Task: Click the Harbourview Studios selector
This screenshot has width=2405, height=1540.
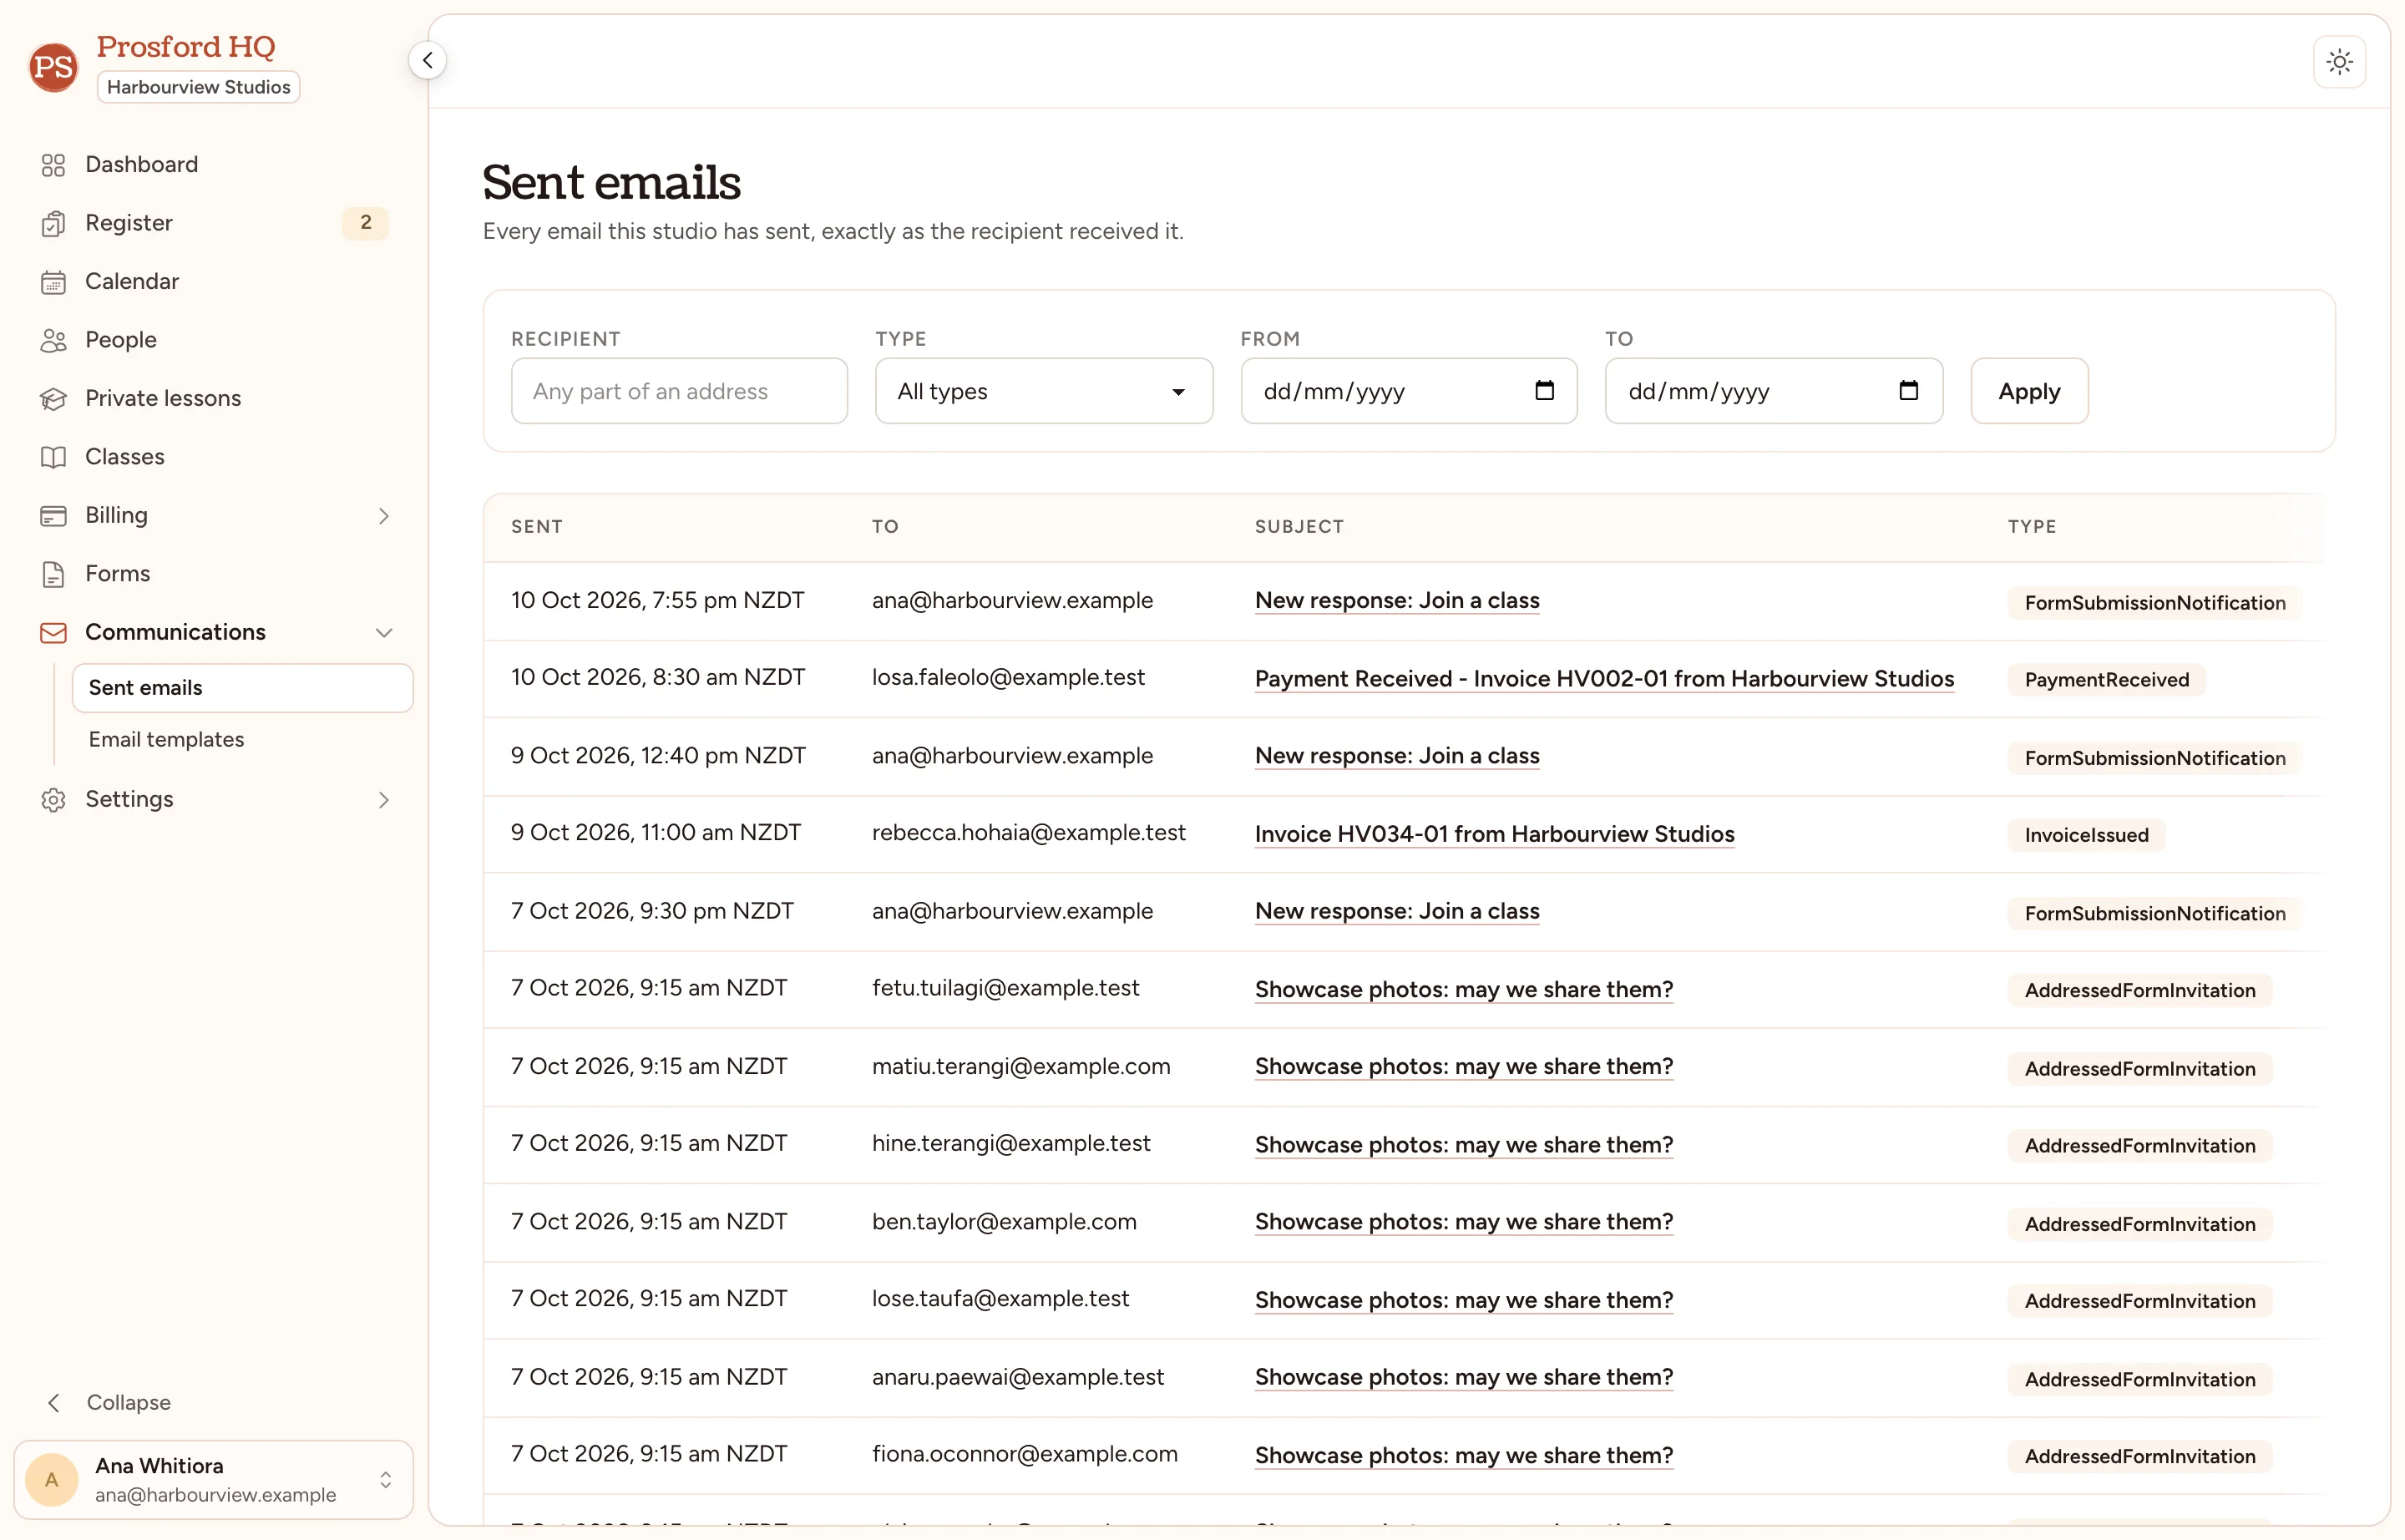Action: pyautogui.click(x=199, y=87)
